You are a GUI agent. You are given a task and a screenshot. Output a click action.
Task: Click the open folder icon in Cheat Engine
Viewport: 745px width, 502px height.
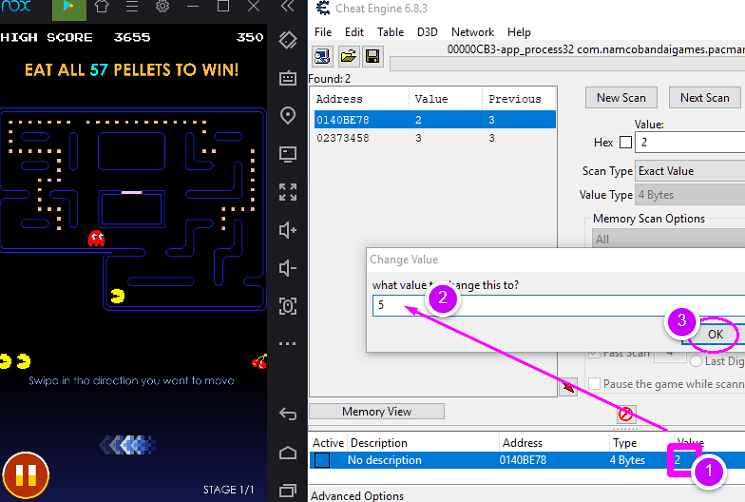coord(348,57)
